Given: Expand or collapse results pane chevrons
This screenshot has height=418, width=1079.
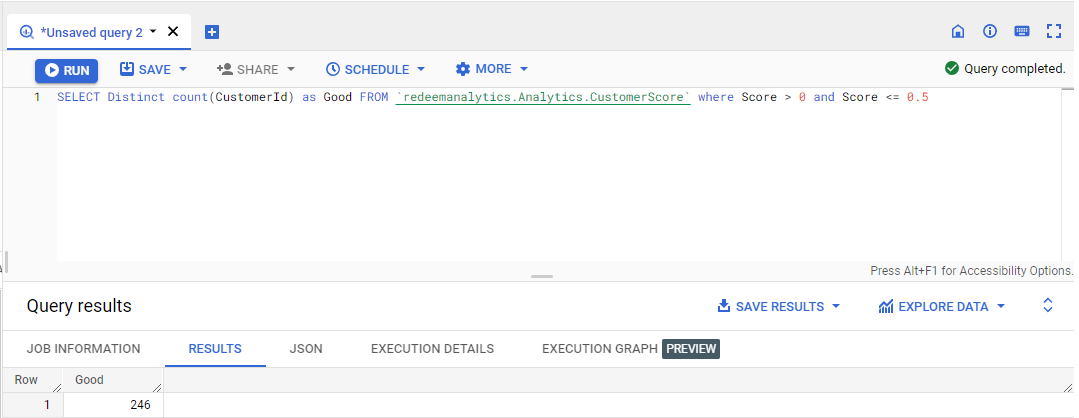Looking at the screenshot, I should [1047, 306].
